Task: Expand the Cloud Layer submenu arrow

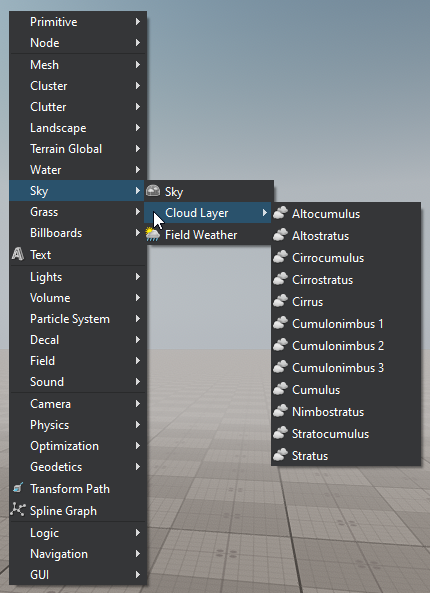Action: 265,213
